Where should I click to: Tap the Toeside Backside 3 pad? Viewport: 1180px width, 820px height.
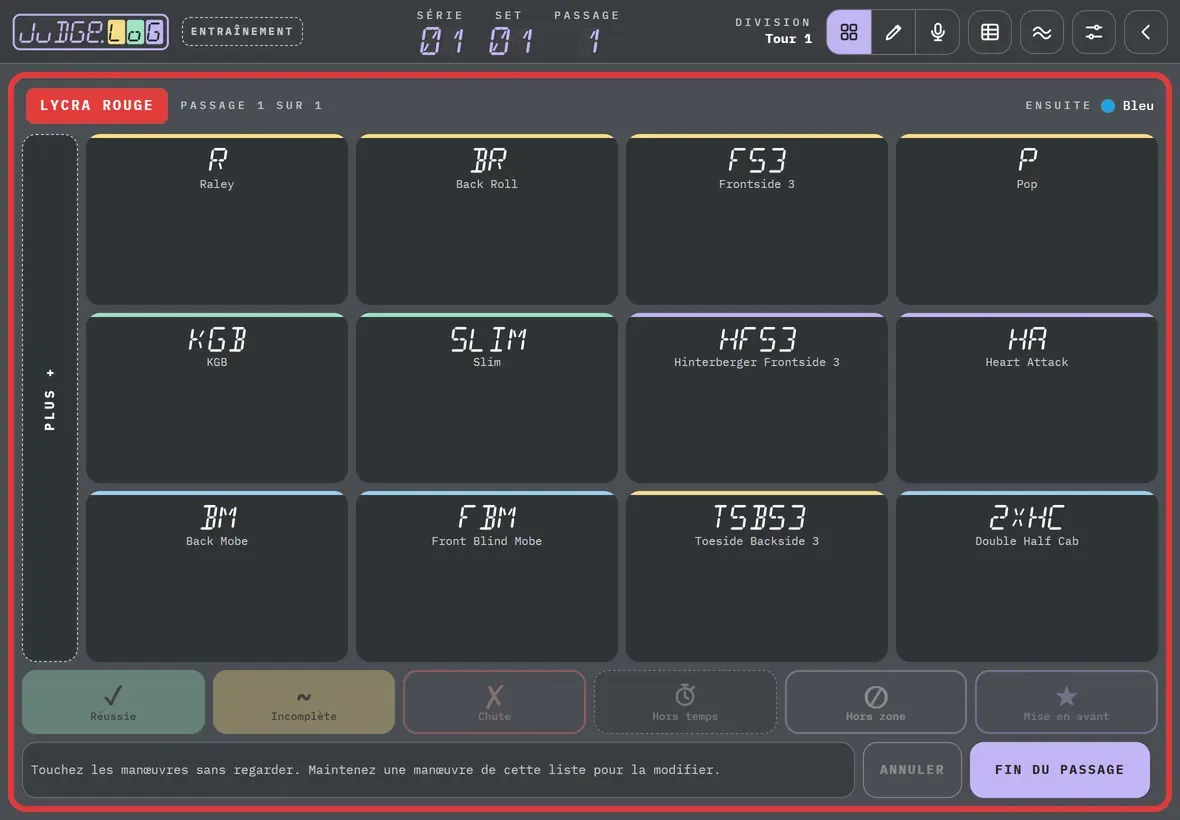pyautogui.click(x=757, y=577)
